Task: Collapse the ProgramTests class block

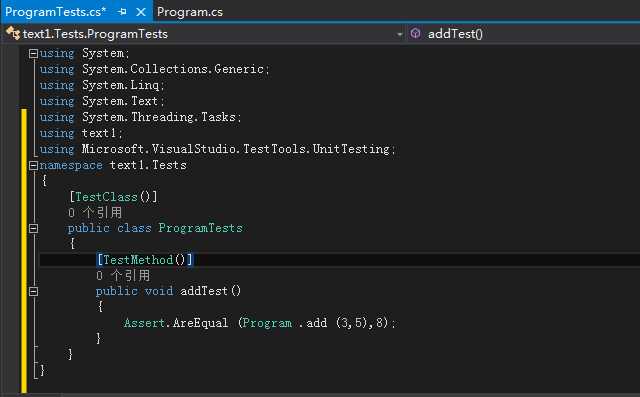Action: tap(33, 228)
